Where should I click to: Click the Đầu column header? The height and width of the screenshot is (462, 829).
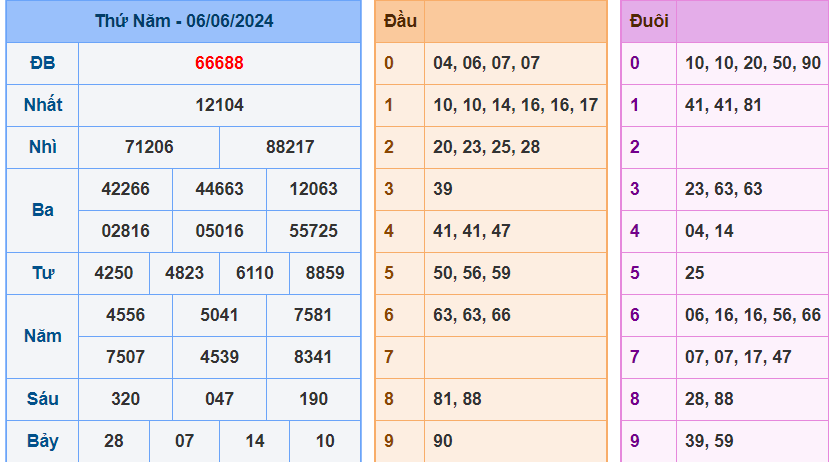[x=400, y=21]
